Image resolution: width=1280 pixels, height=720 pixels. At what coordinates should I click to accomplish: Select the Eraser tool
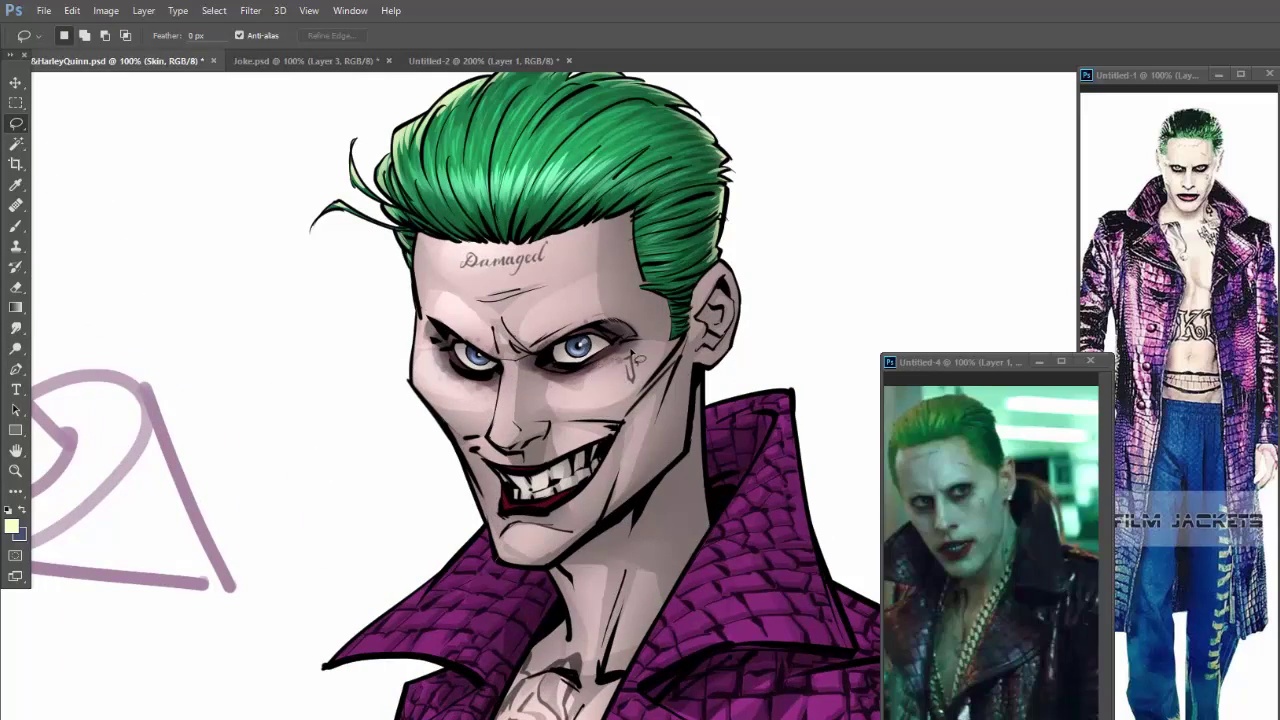16,287
